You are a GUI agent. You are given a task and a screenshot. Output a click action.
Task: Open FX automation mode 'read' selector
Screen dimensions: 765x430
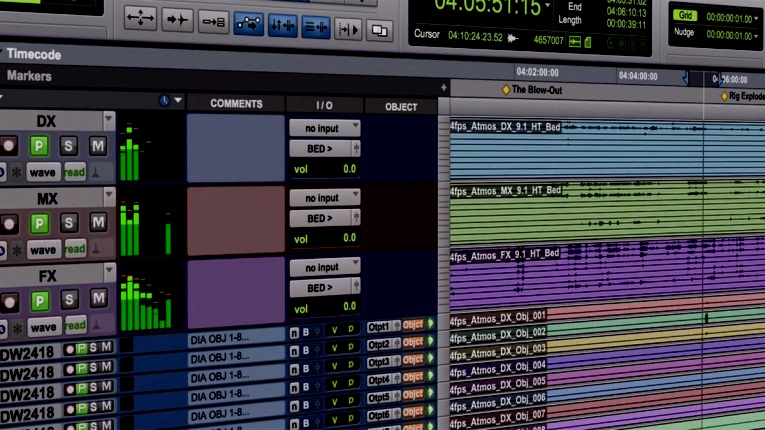76,326
